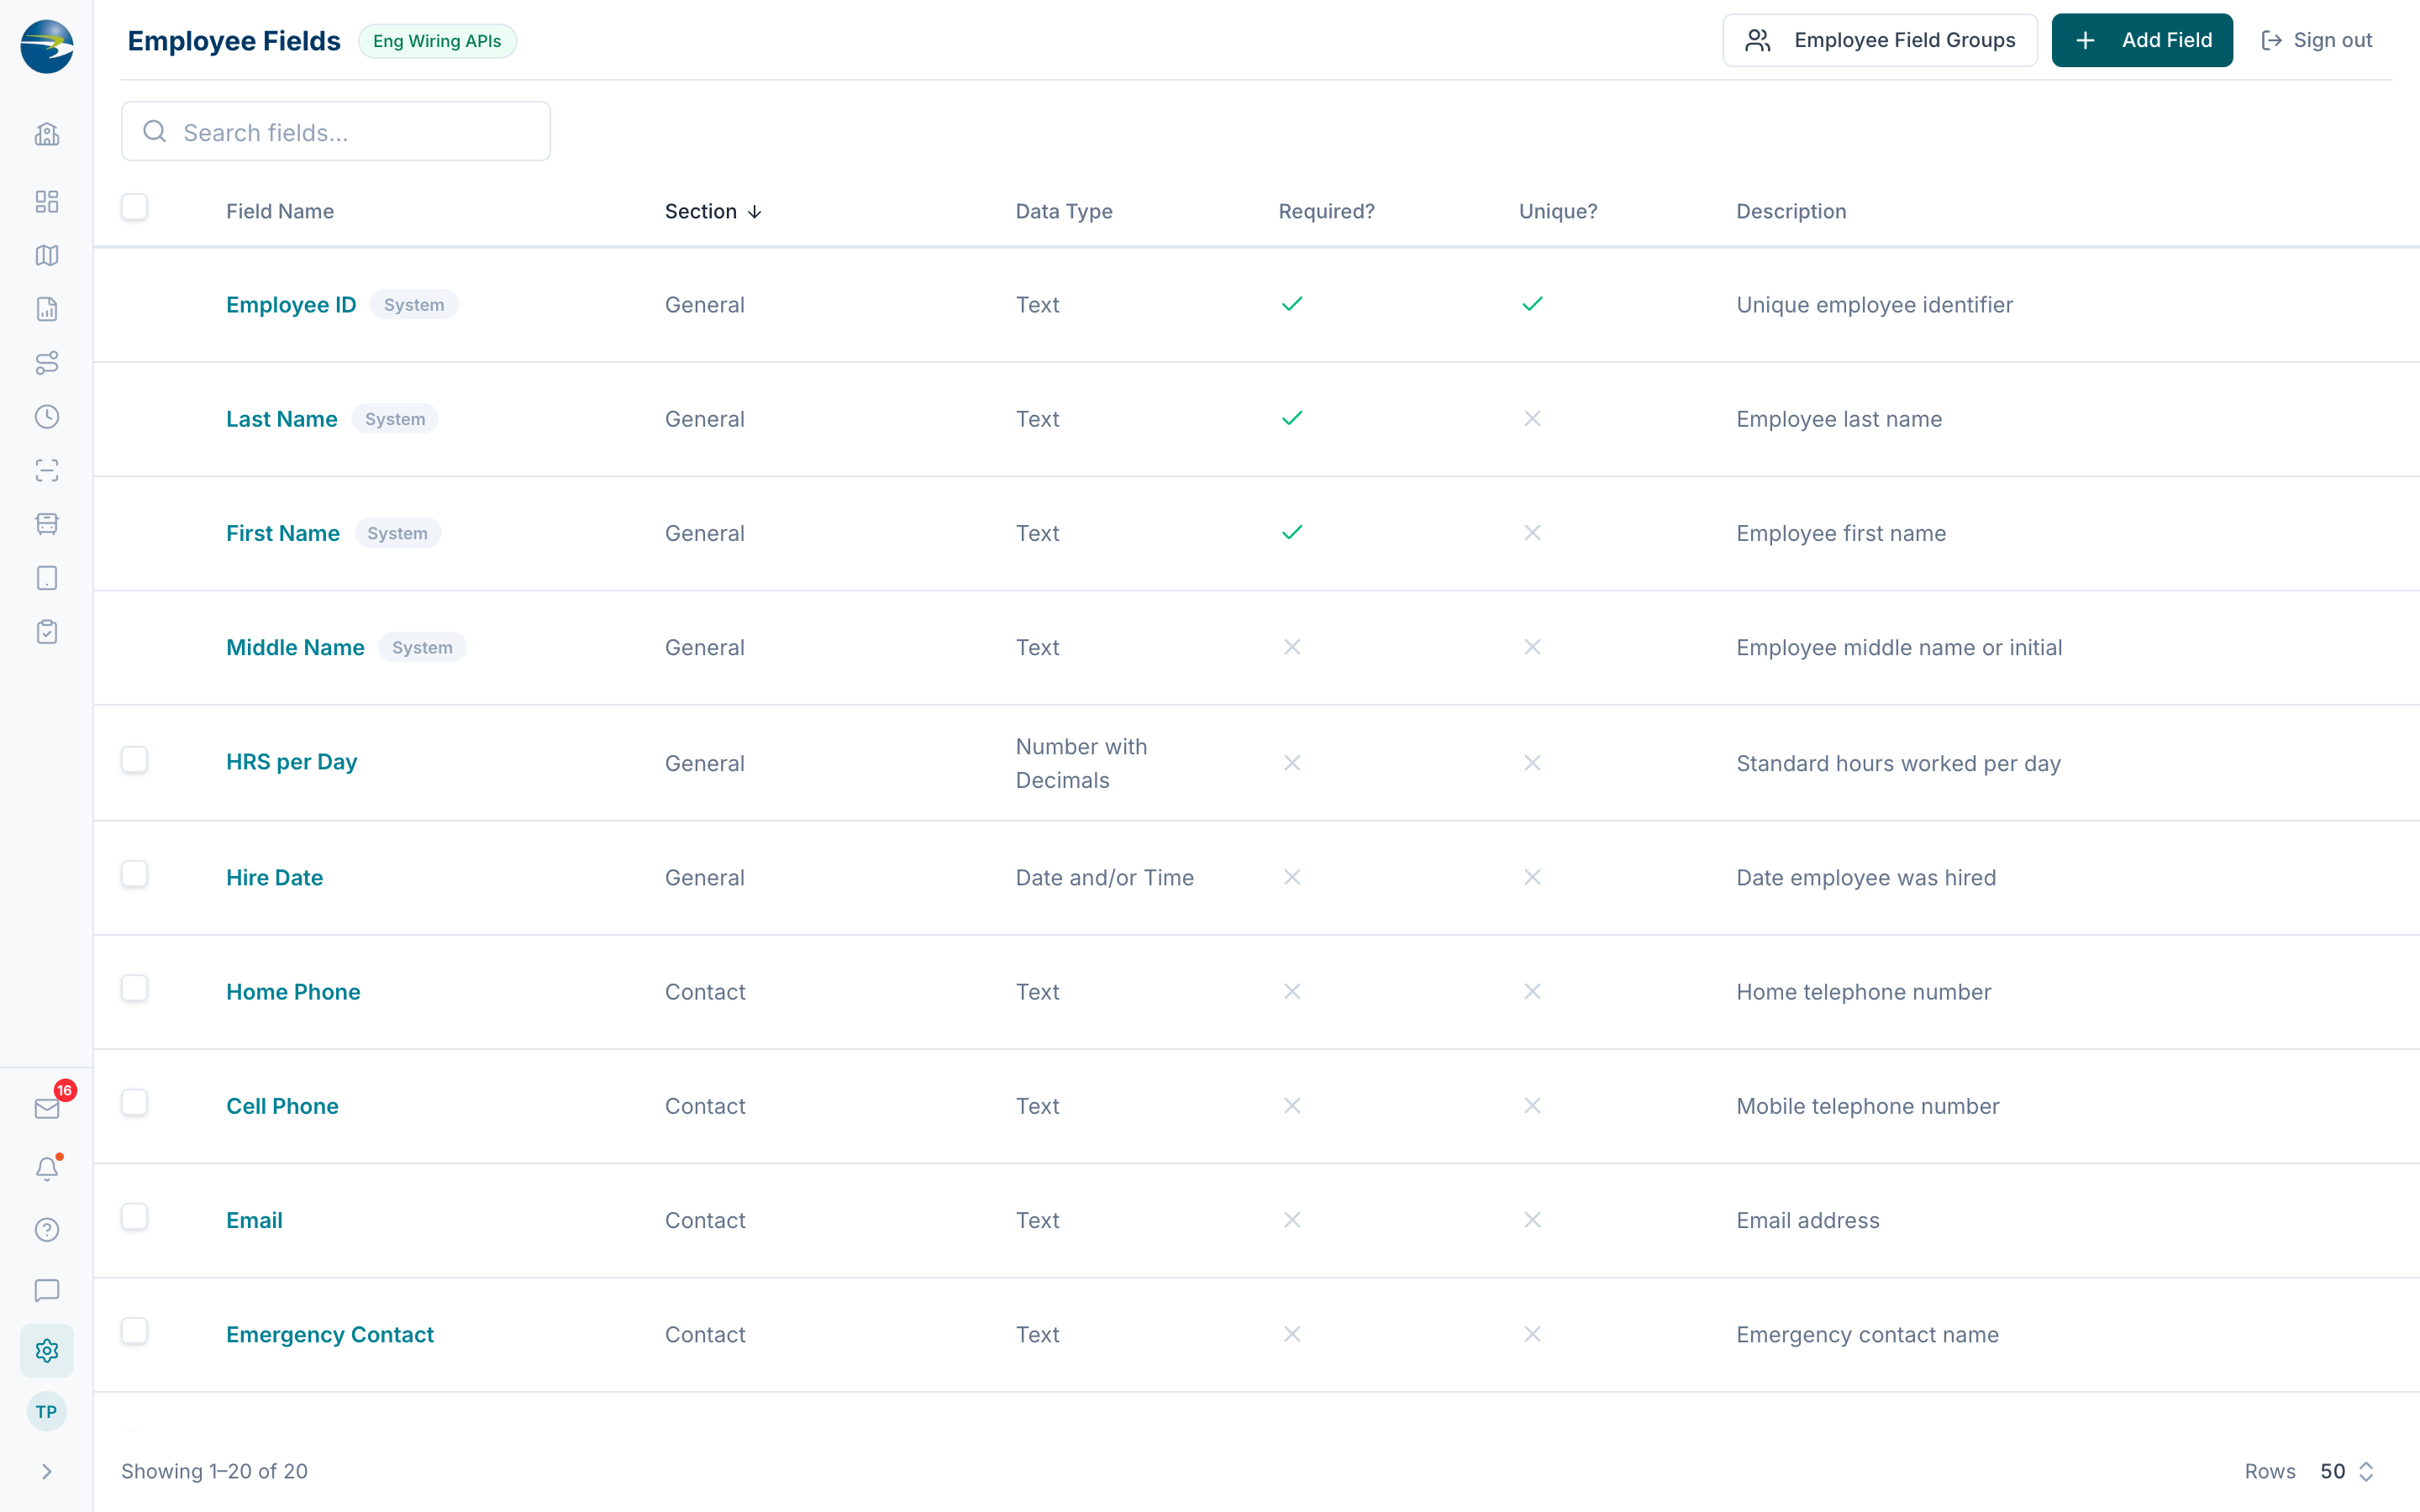
Task: Click the System tag beside Employee ID
Action: pyautogui.click(x=414, y=305)
